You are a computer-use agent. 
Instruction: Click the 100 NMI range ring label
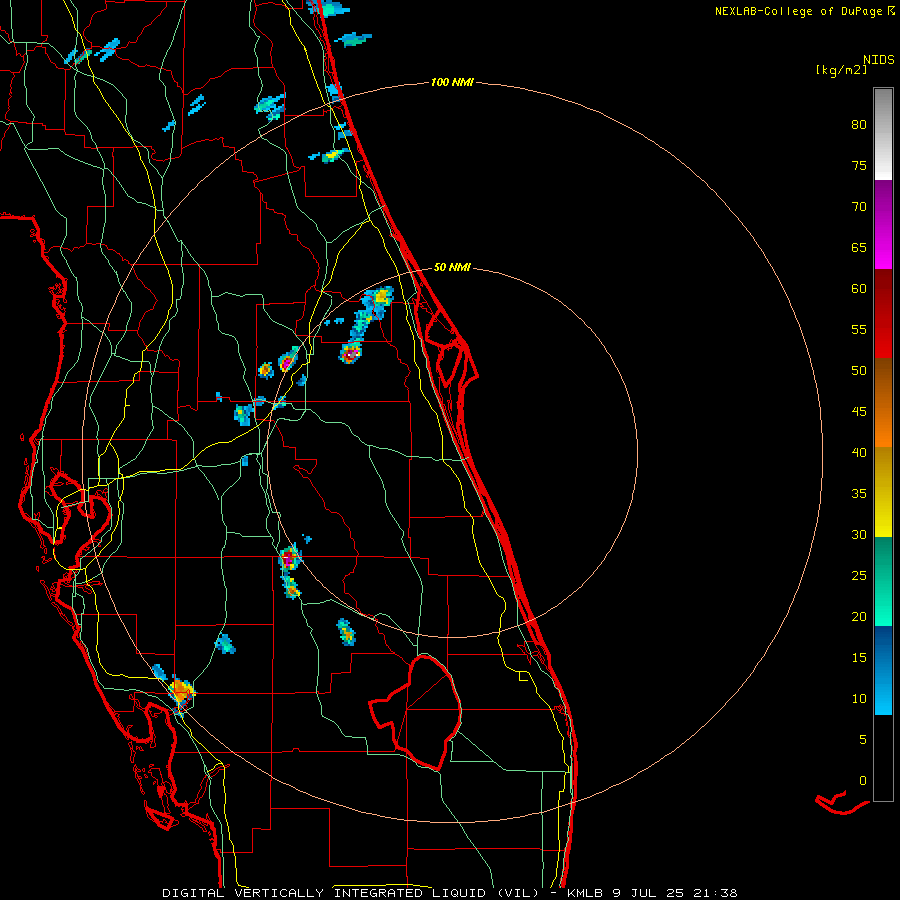(452, 82)
